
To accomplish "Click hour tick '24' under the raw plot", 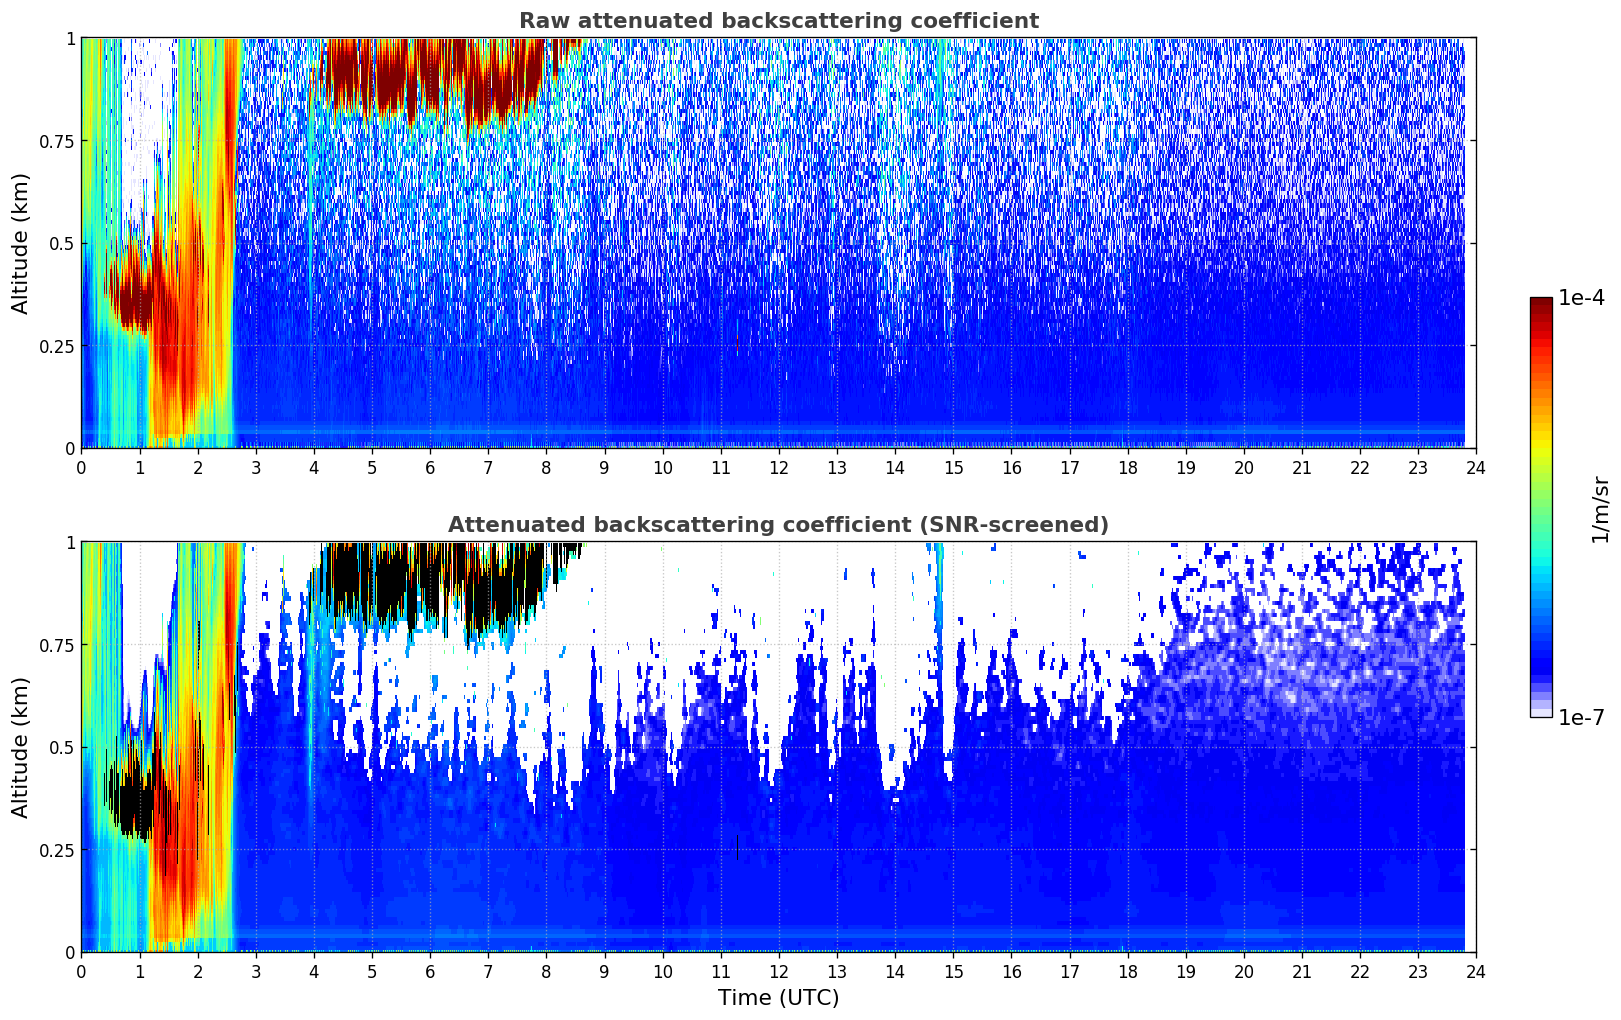I will click(1476, 467).
